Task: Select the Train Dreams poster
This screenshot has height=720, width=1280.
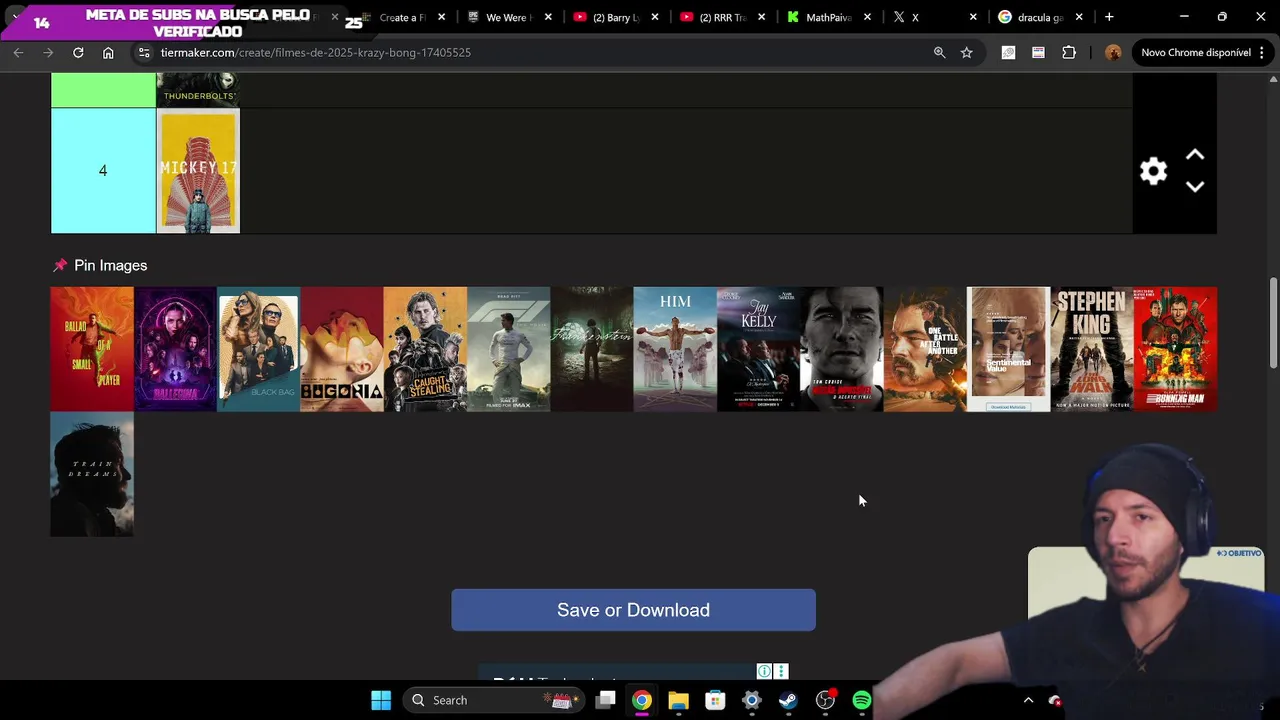Action: point(92,475)
